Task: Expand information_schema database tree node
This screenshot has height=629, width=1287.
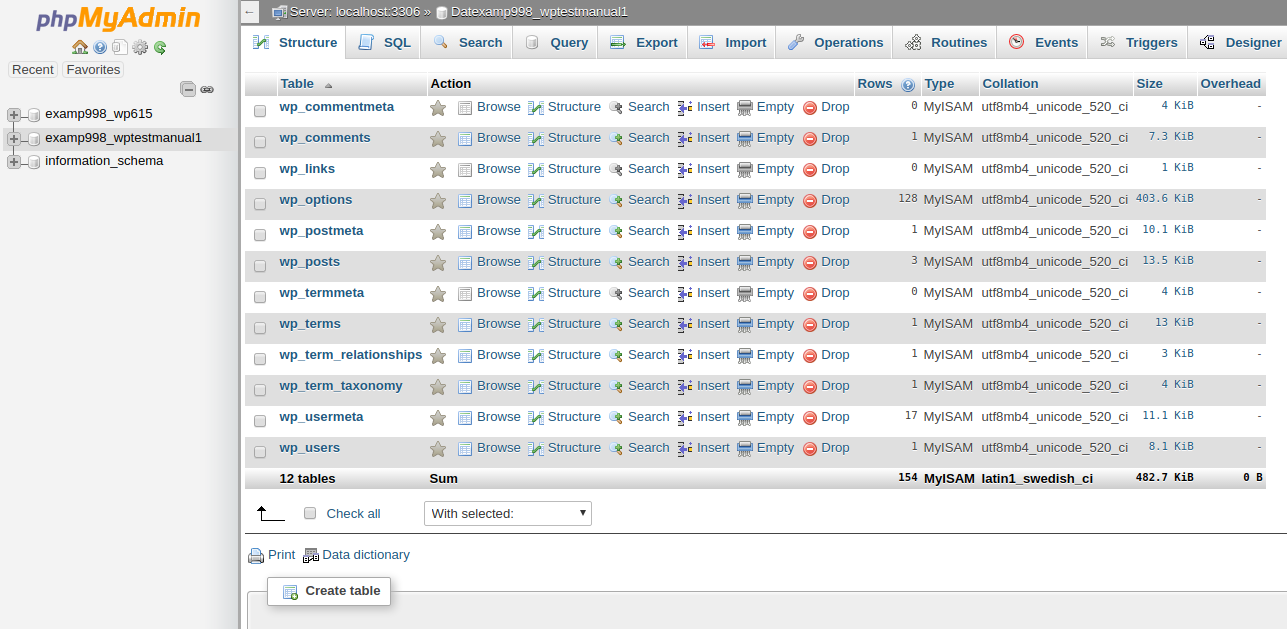Action: click(14, 162)
